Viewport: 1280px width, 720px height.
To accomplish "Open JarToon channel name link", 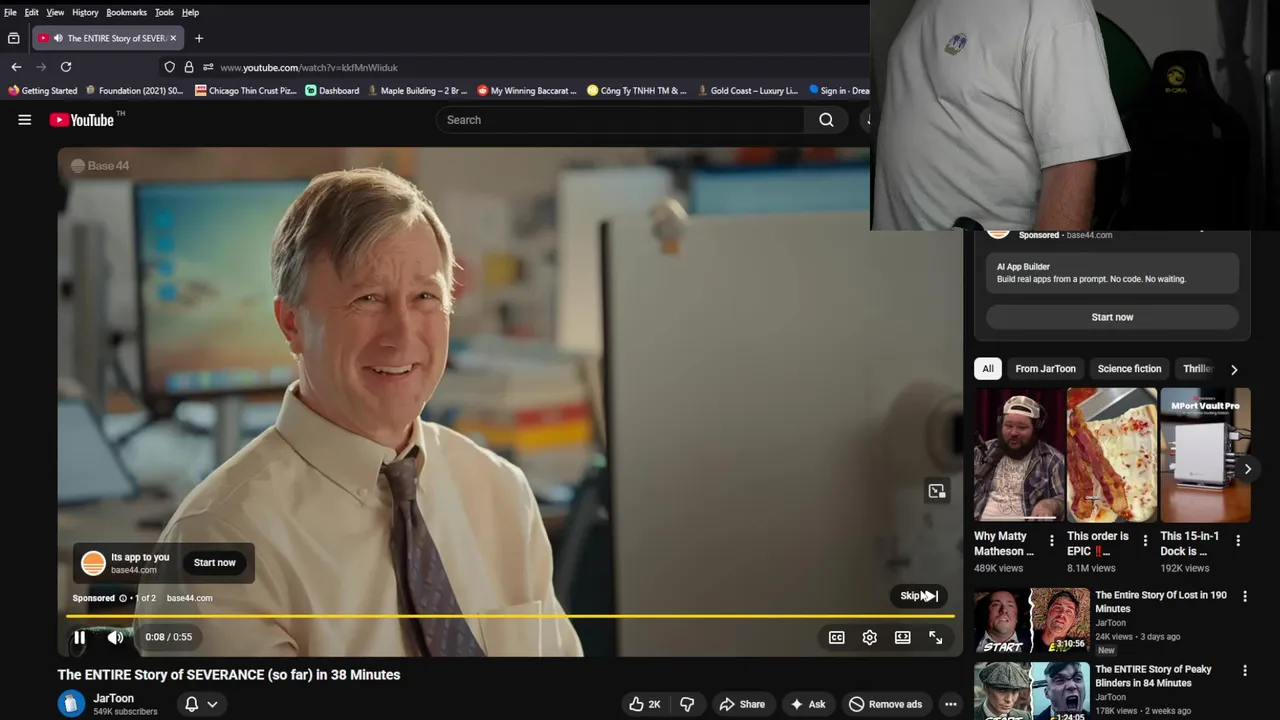I will [113, 698].
